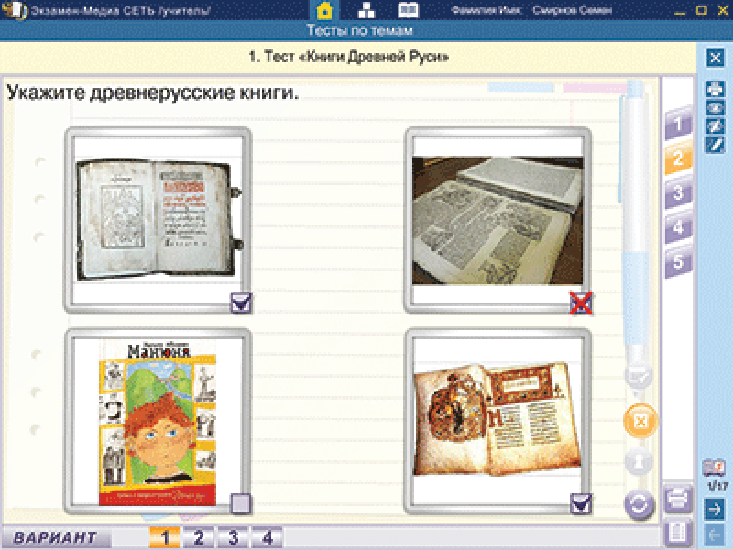
Task: Click the orange wrong-answer round button
Action: click(x=640, y=421)
